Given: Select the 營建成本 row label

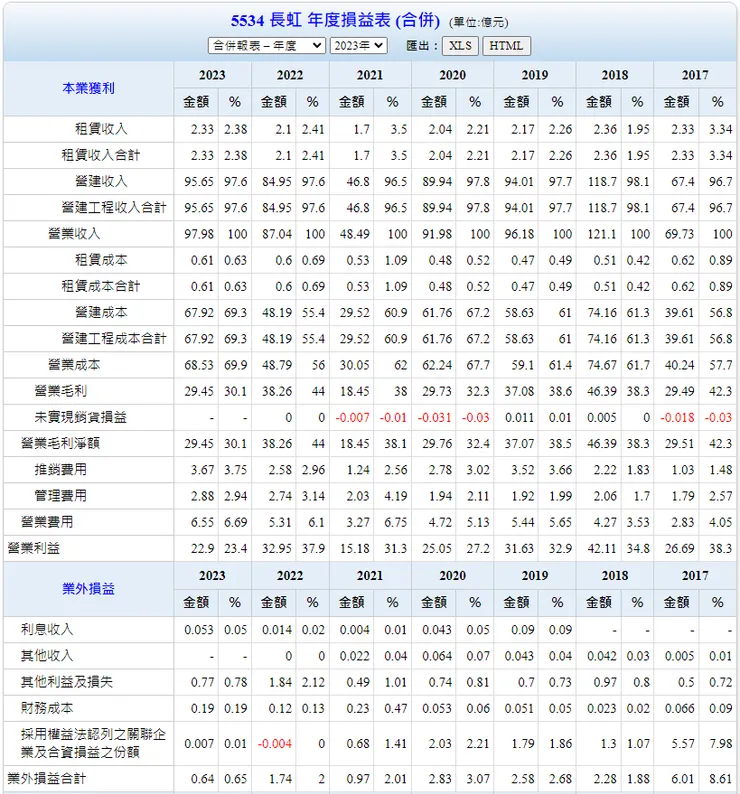Looking at the screenshot, I should click(x=101, y=312).
